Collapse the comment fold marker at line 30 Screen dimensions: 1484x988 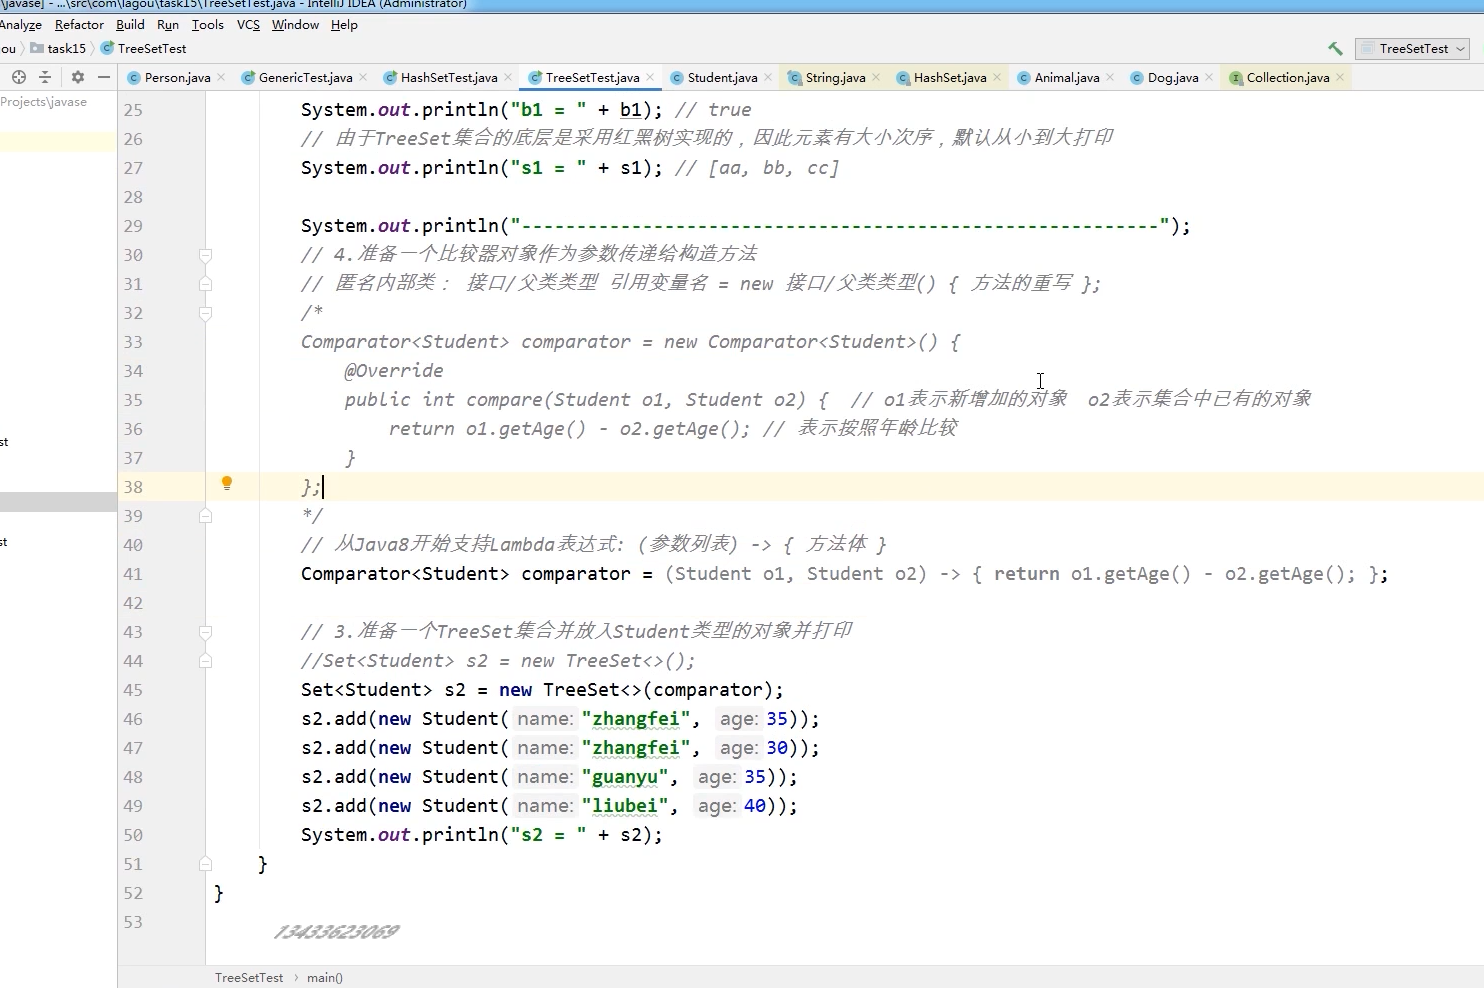point(205,255)
